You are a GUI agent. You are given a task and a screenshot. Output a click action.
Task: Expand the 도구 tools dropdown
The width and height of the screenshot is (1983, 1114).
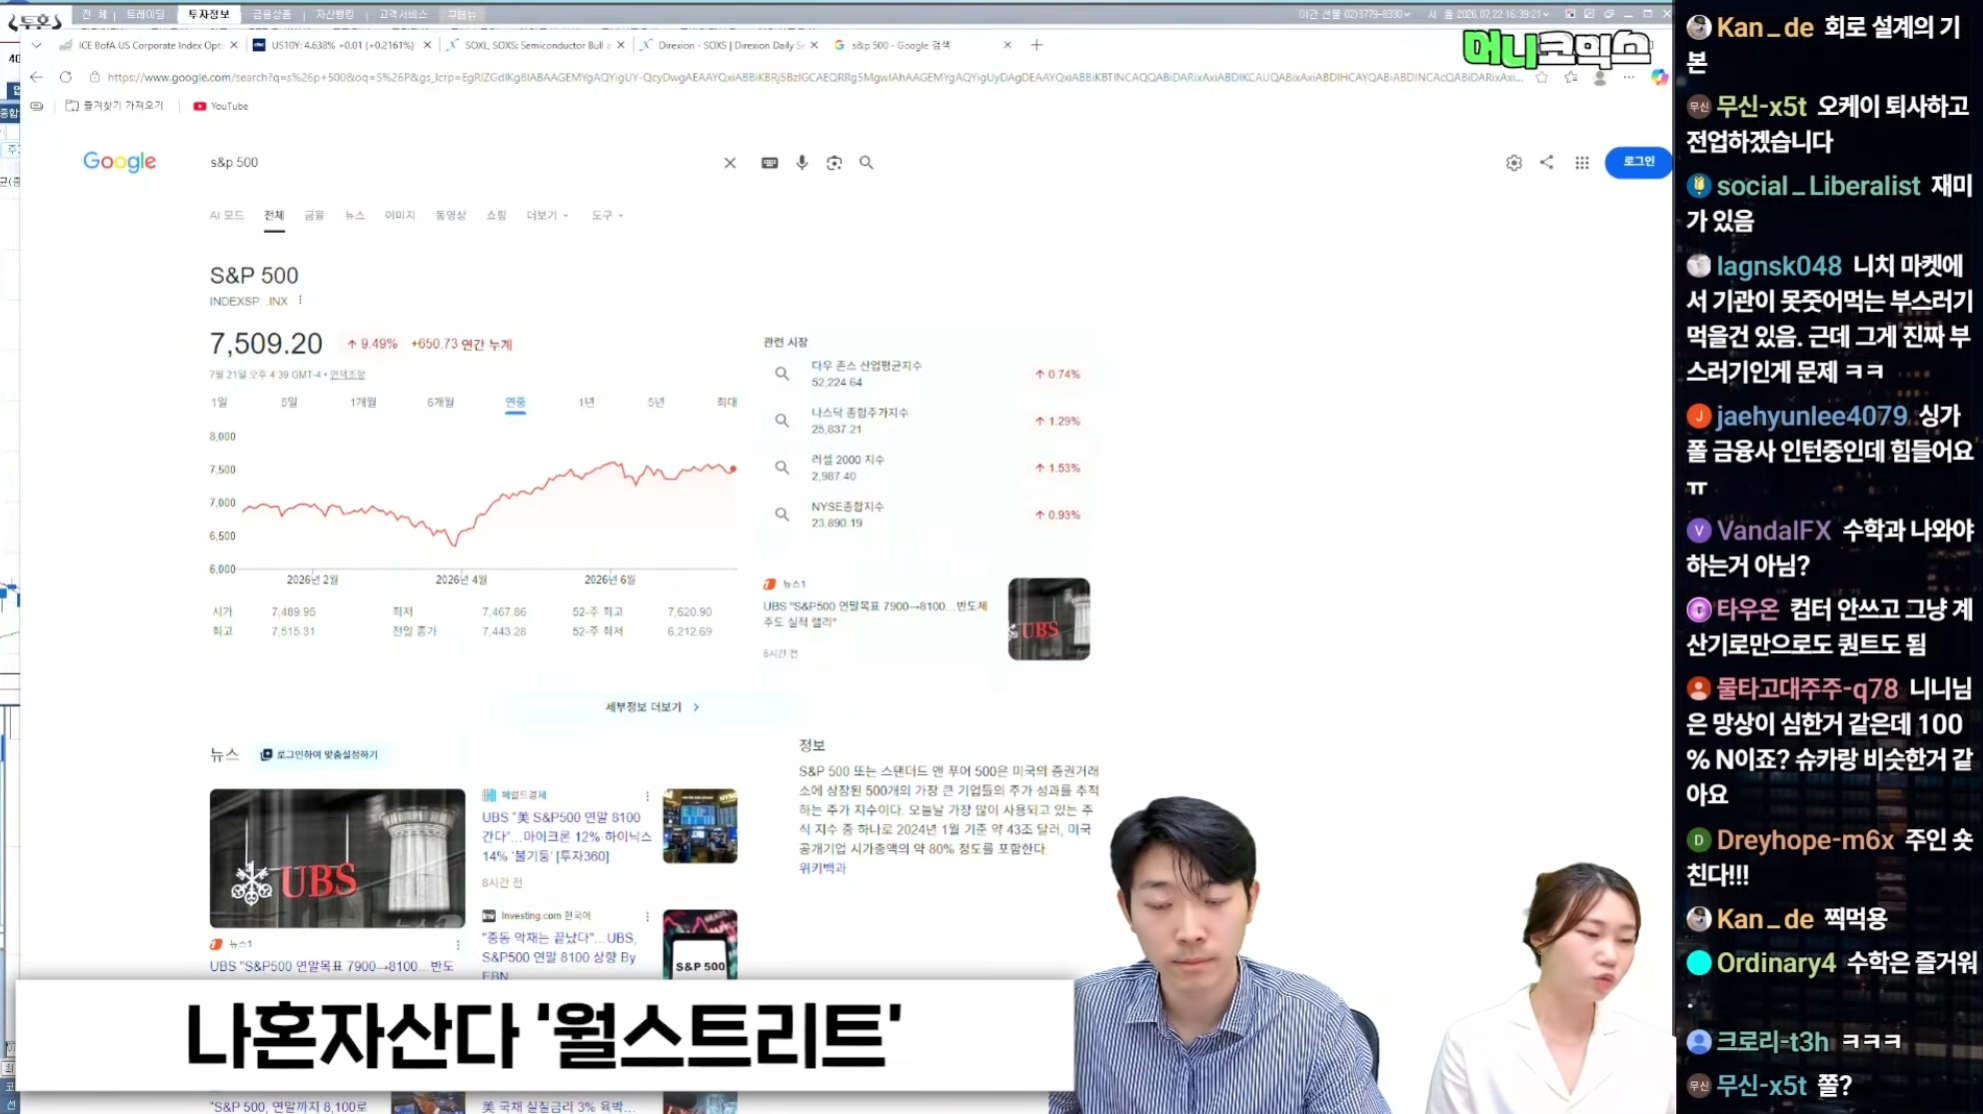(x=607, y=216)
